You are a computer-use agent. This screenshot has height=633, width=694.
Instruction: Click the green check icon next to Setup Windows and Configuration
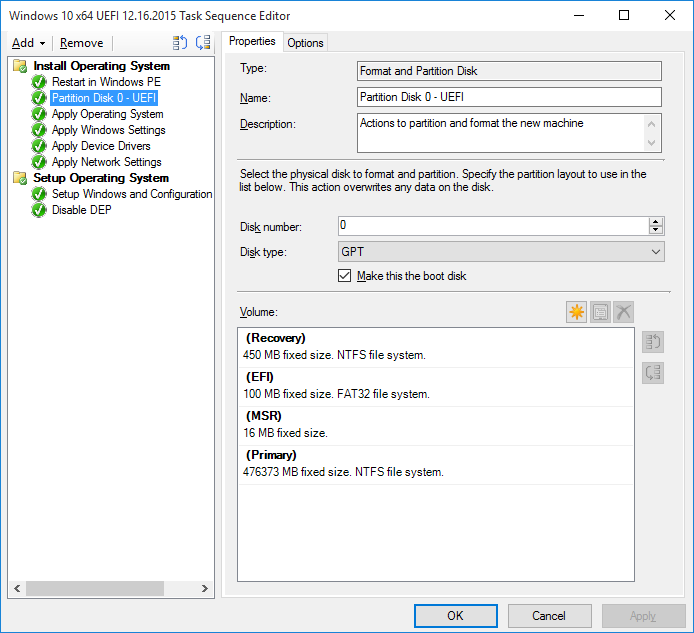[x=39, y=194]
